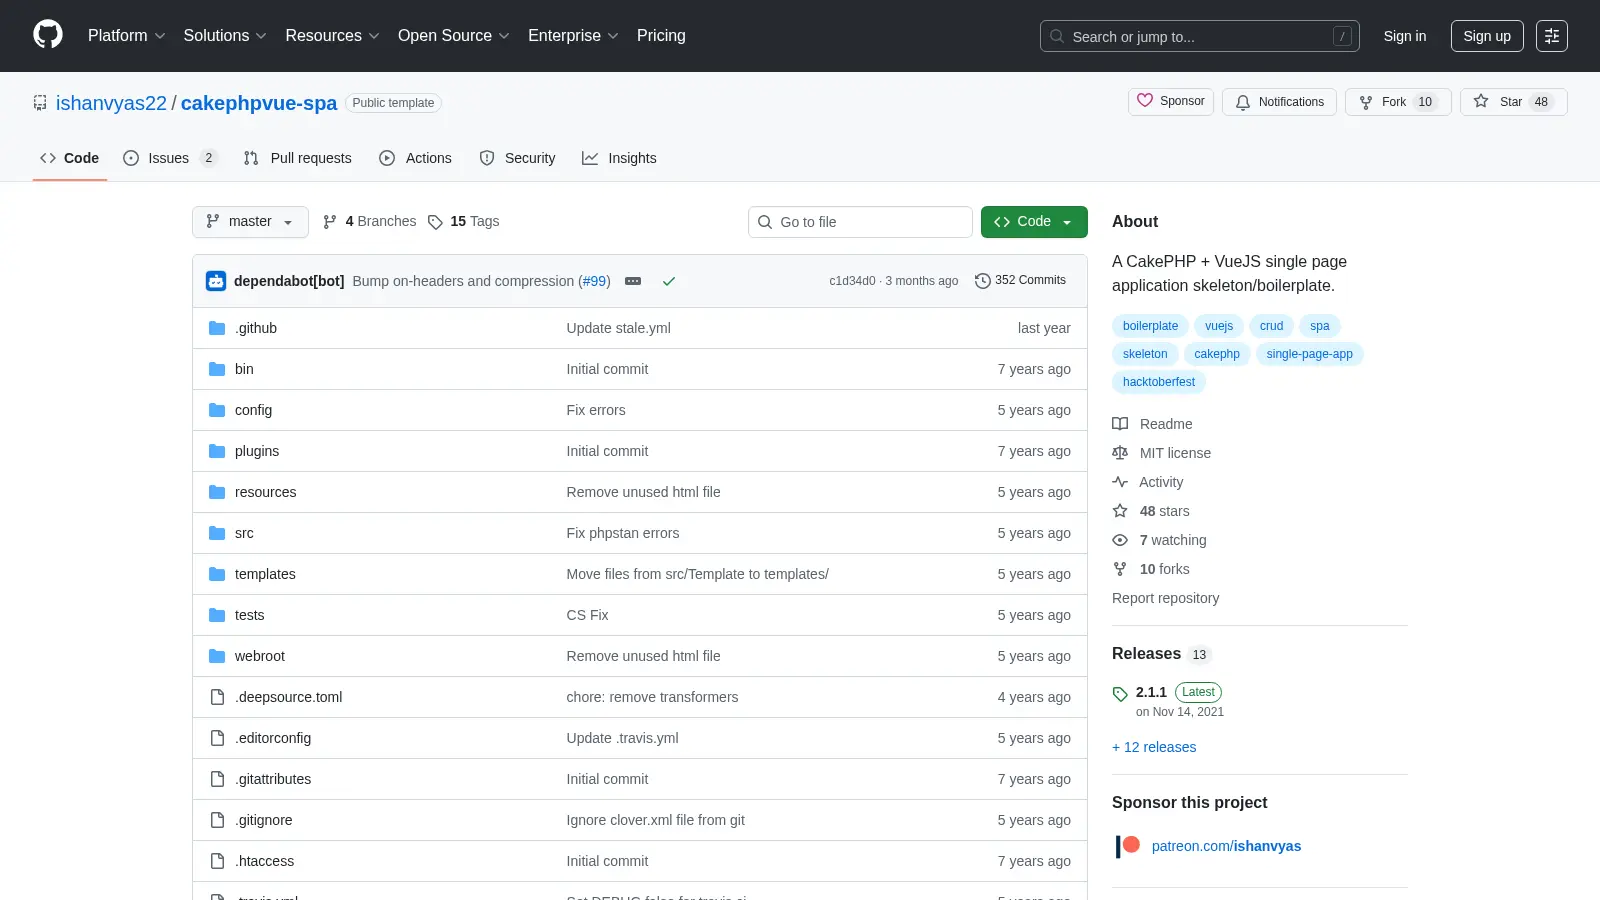Image resolution: width=1600 pixels, height=900 pixels.
Task: Click the file icon next to .gitignore
Action: pos(217,820)
